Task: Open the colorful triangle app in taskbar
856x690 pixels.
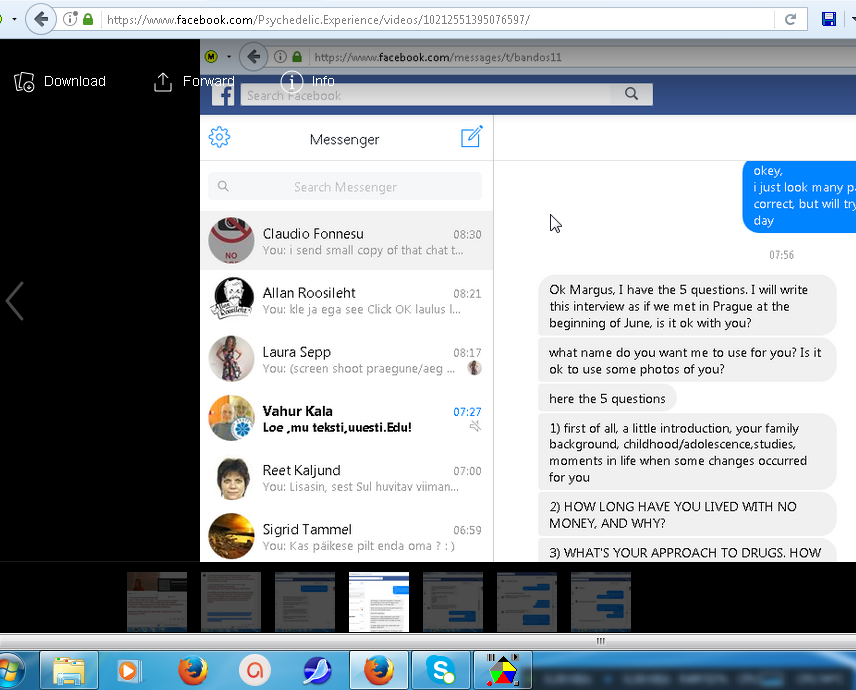Action: click(x=503, y=670)
